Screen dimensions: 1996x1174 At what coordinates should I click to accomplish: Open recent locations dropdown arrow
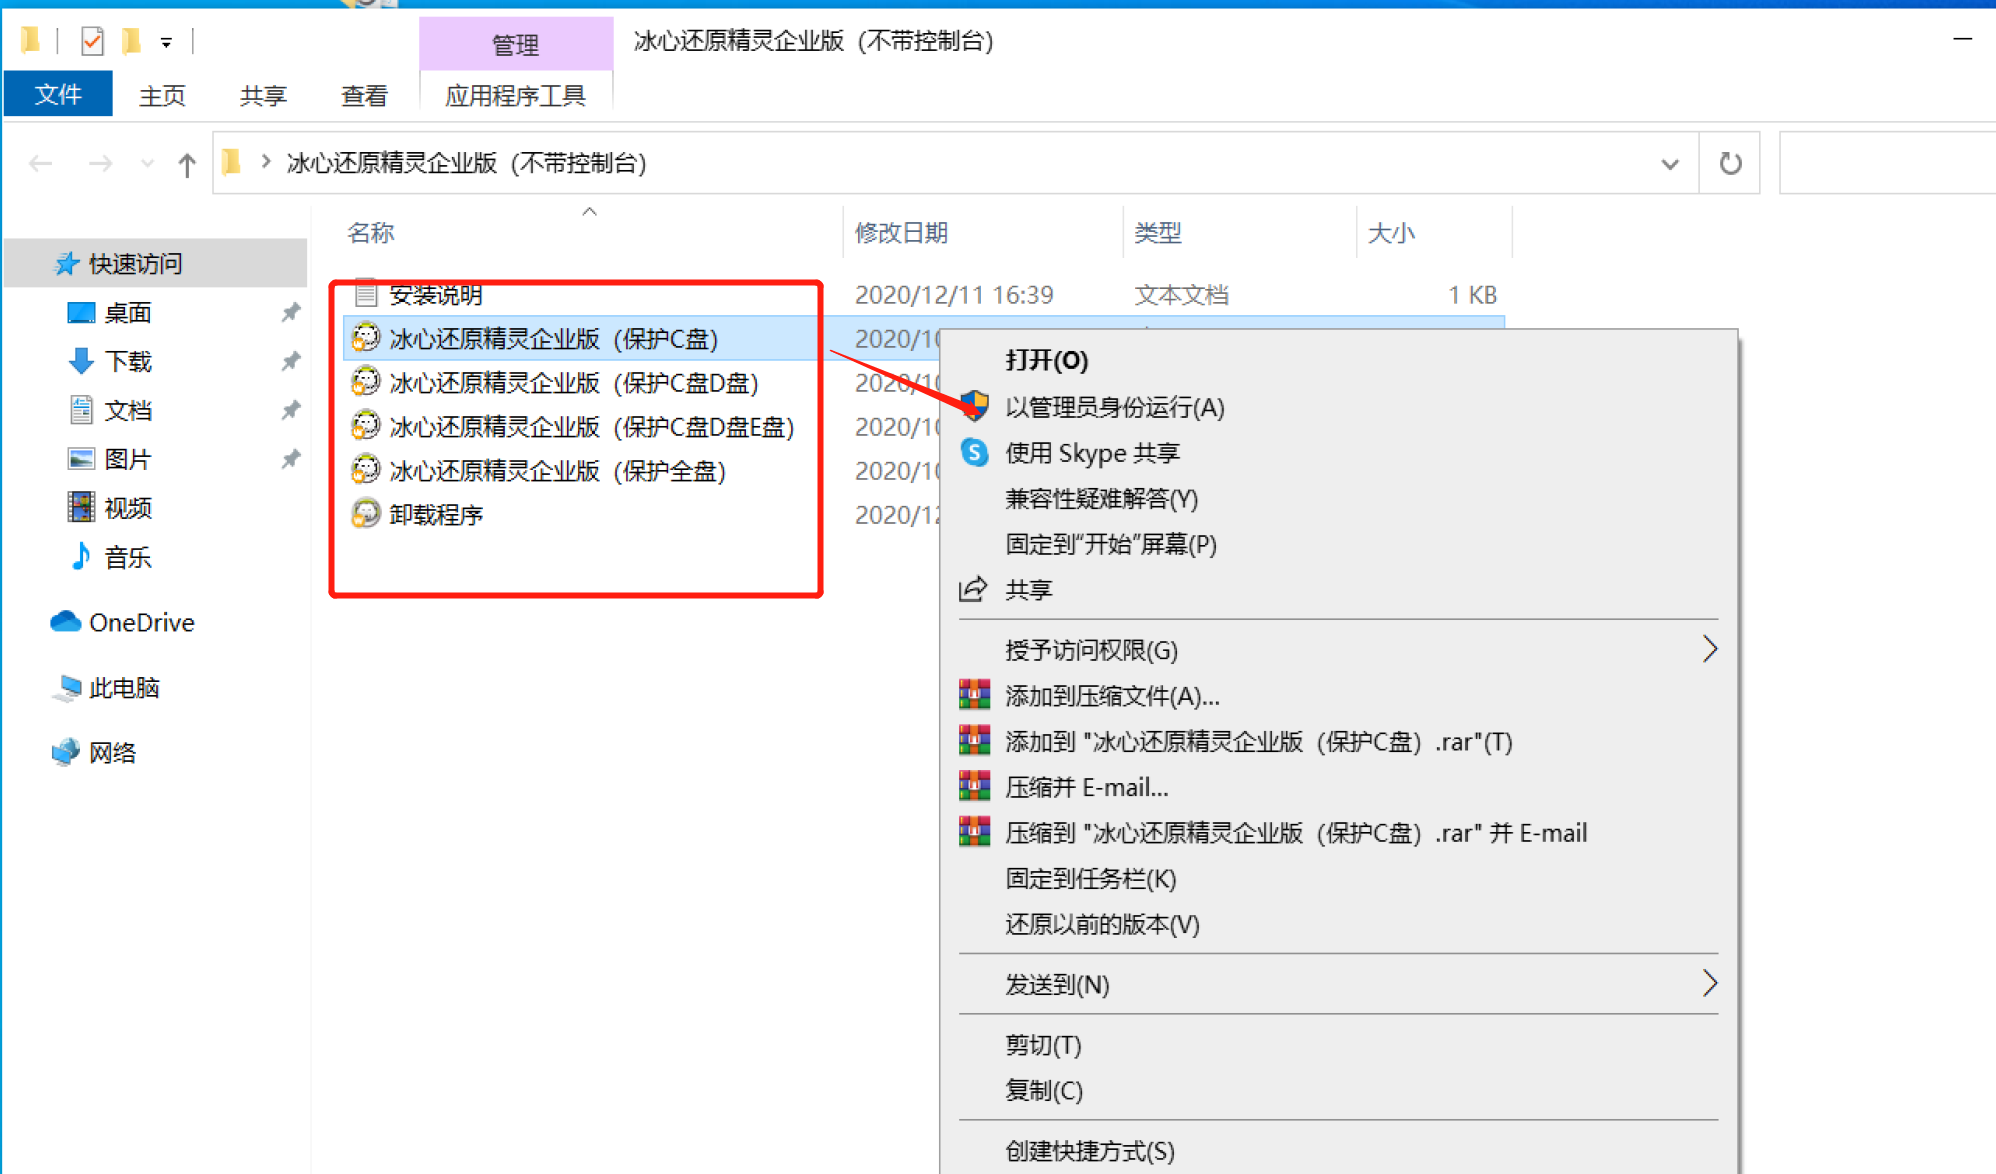pyautogui.click(x=148, y=163)
